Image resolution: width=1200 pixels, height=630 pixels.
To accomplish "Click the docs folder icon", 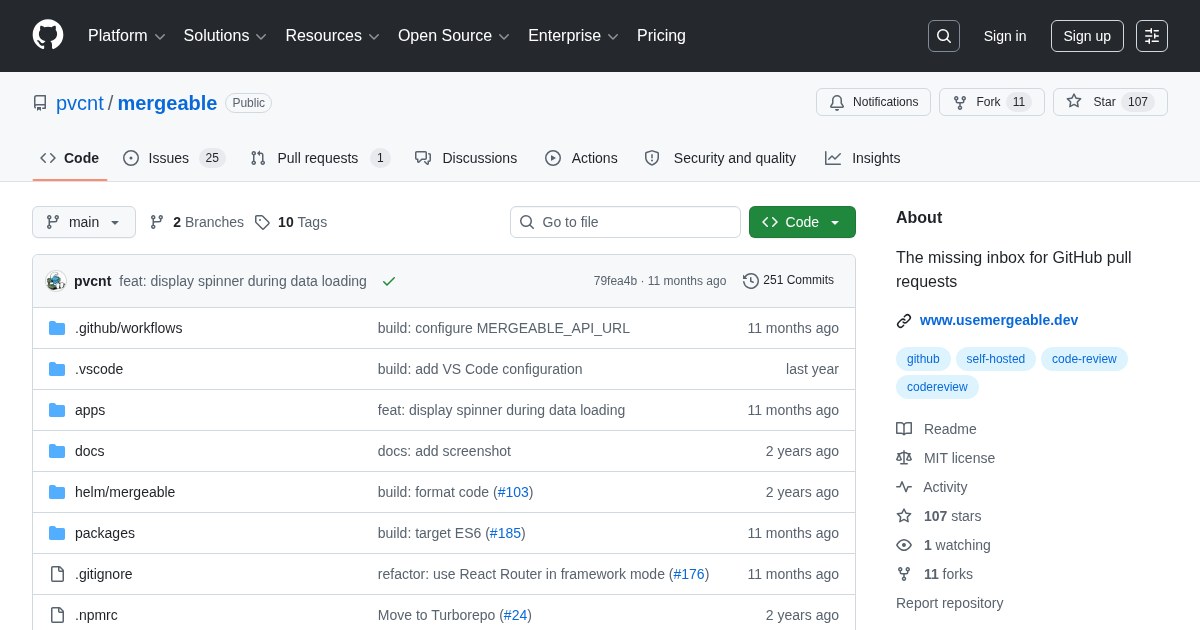I will (x=57, y=451).
